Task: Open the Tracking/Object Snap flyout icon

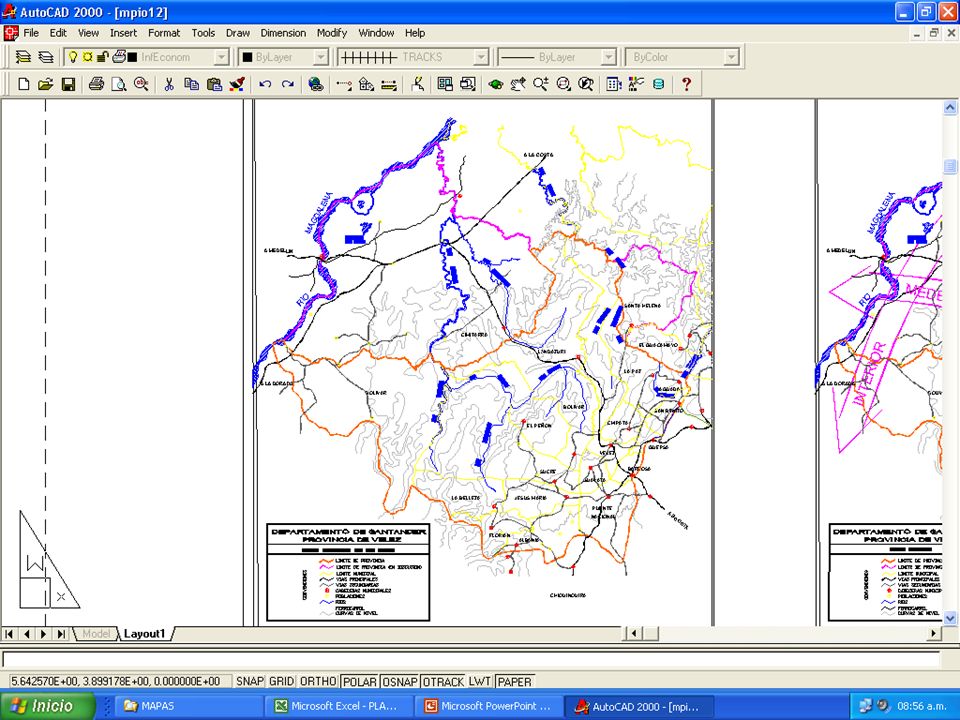Action: pos(344,84)
